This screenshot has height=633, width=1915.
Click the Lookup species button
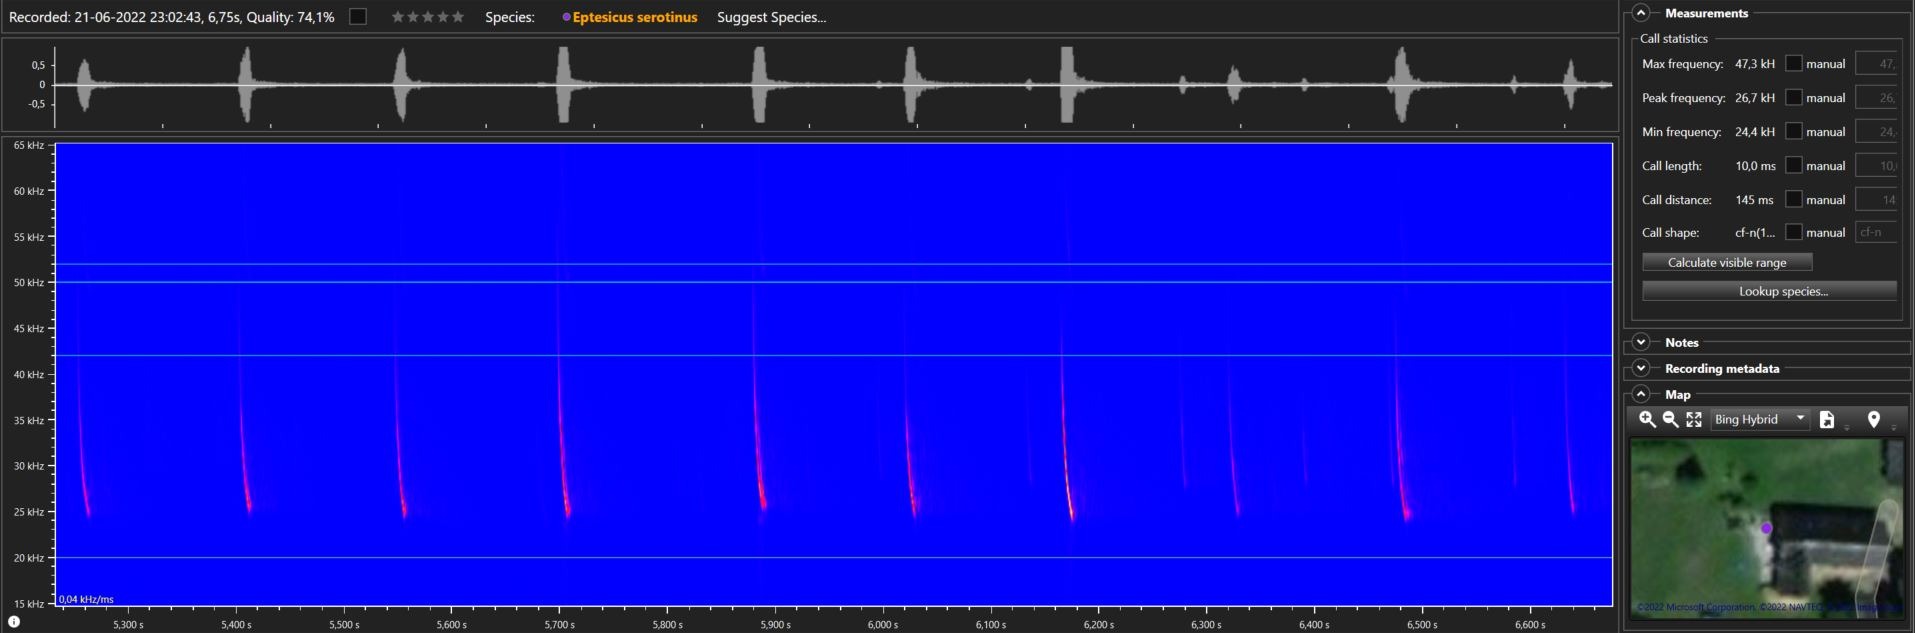point(1769,291)
